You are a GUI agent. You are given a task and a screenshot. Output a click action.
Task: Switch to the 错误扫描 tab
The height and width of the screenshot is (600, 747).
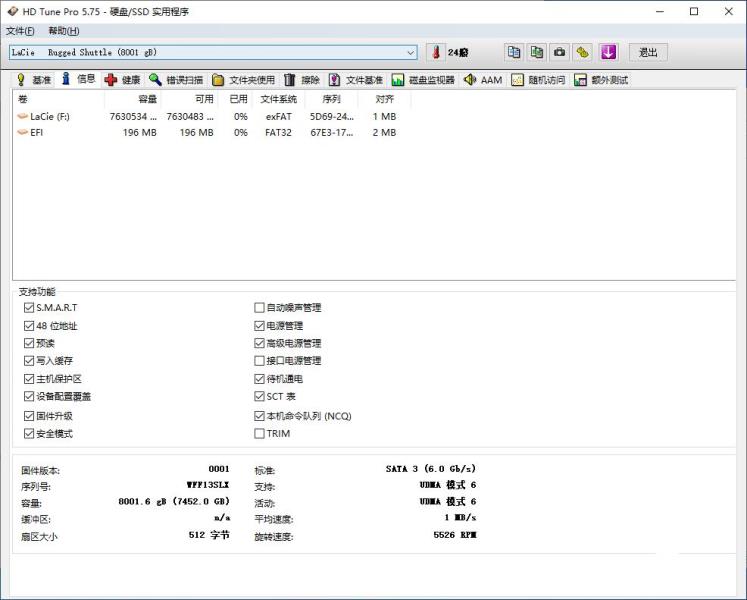176,80
